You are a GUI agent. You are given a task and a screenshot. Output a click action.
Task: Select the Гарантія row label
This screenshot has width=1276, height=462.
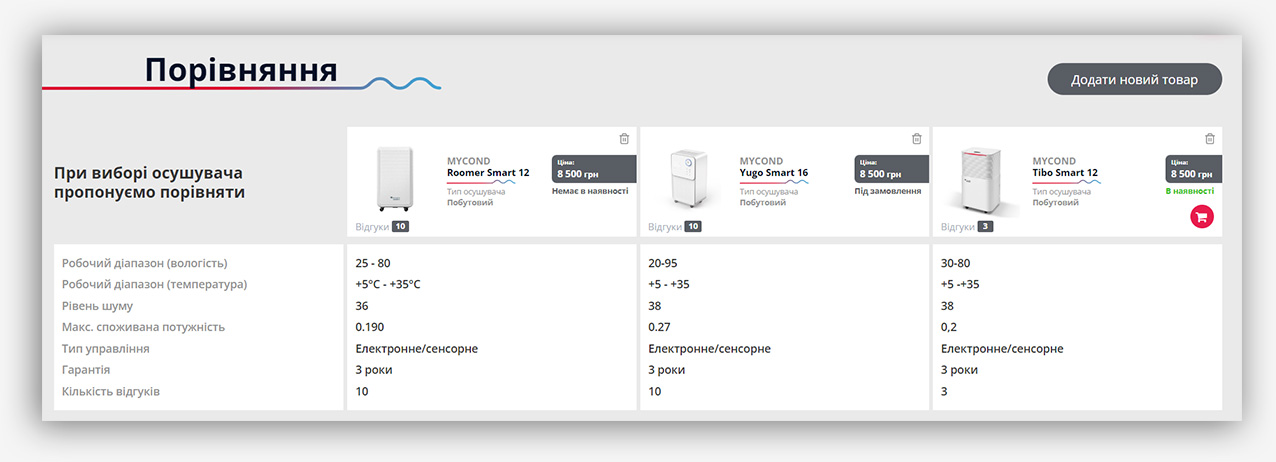point(86,370)
